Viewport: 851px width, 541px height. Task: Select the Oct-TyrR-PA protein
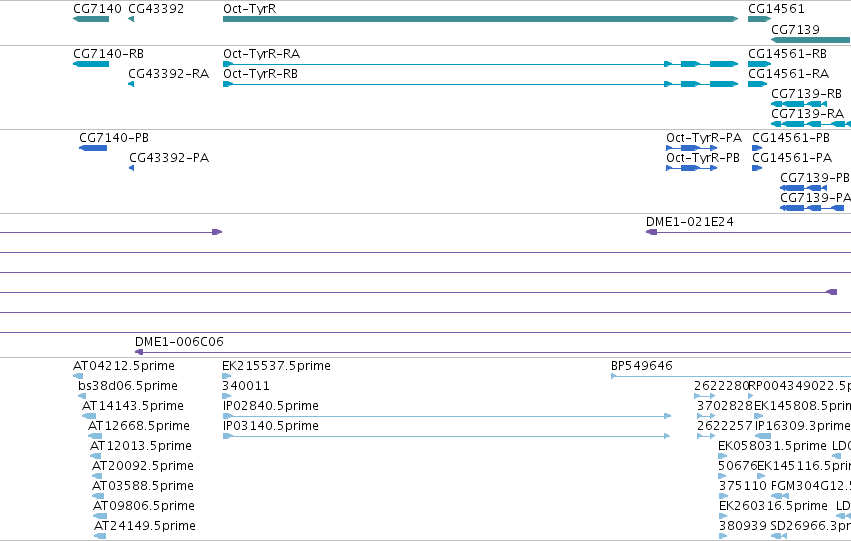[x=691, y=148]
